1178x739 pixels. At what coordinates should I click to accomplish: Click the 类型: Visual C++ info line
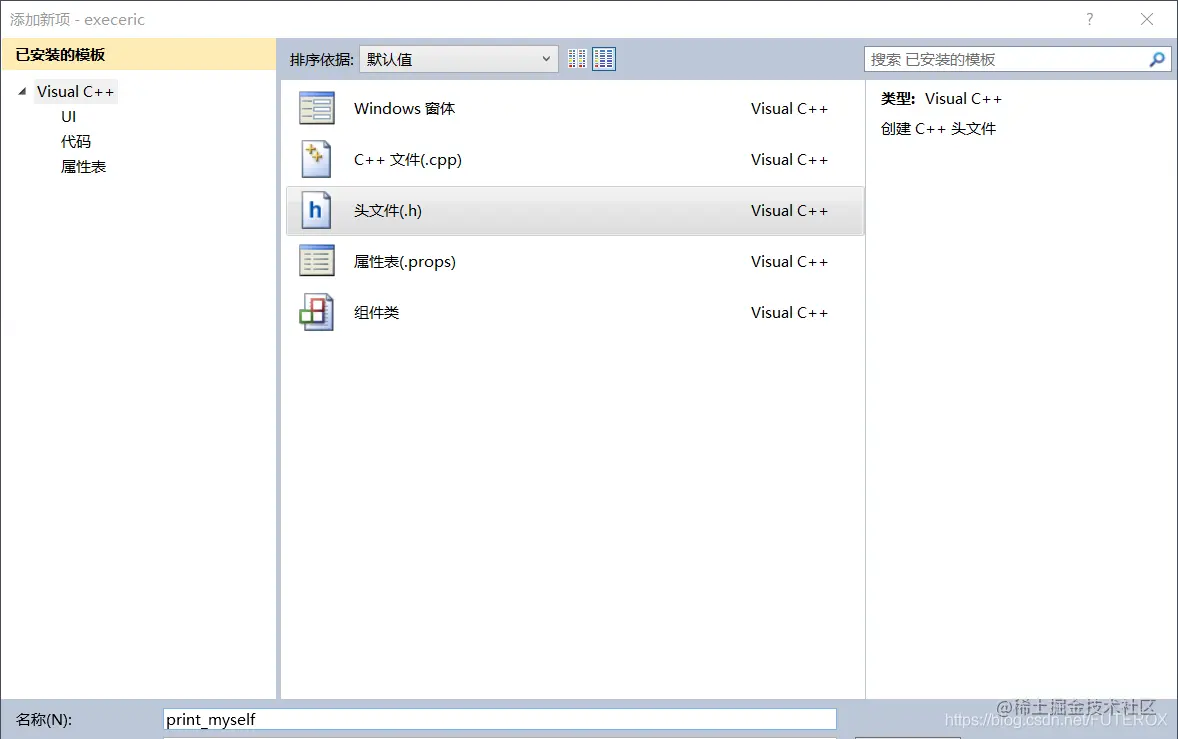(x=941, y=98)
